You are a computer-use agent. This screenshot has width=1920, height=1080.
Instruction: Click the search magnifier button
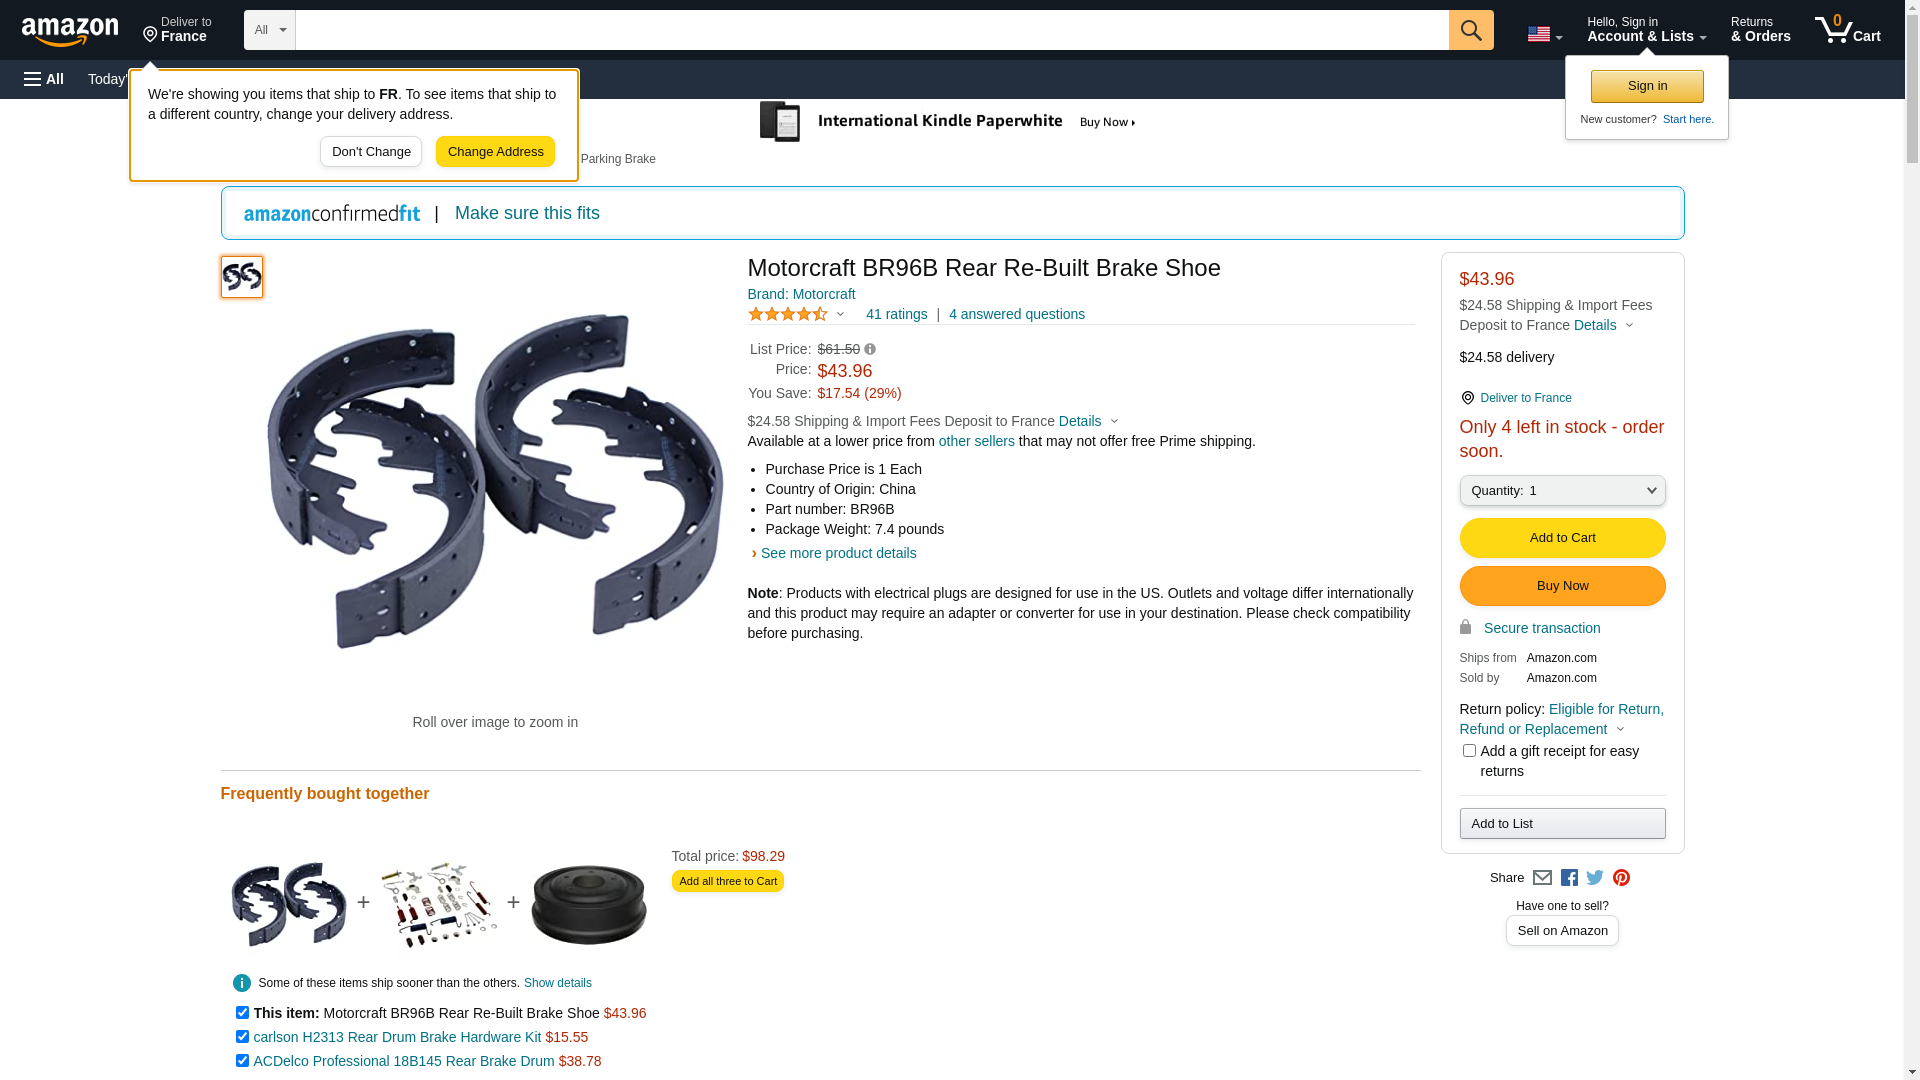coord(1470,30)
